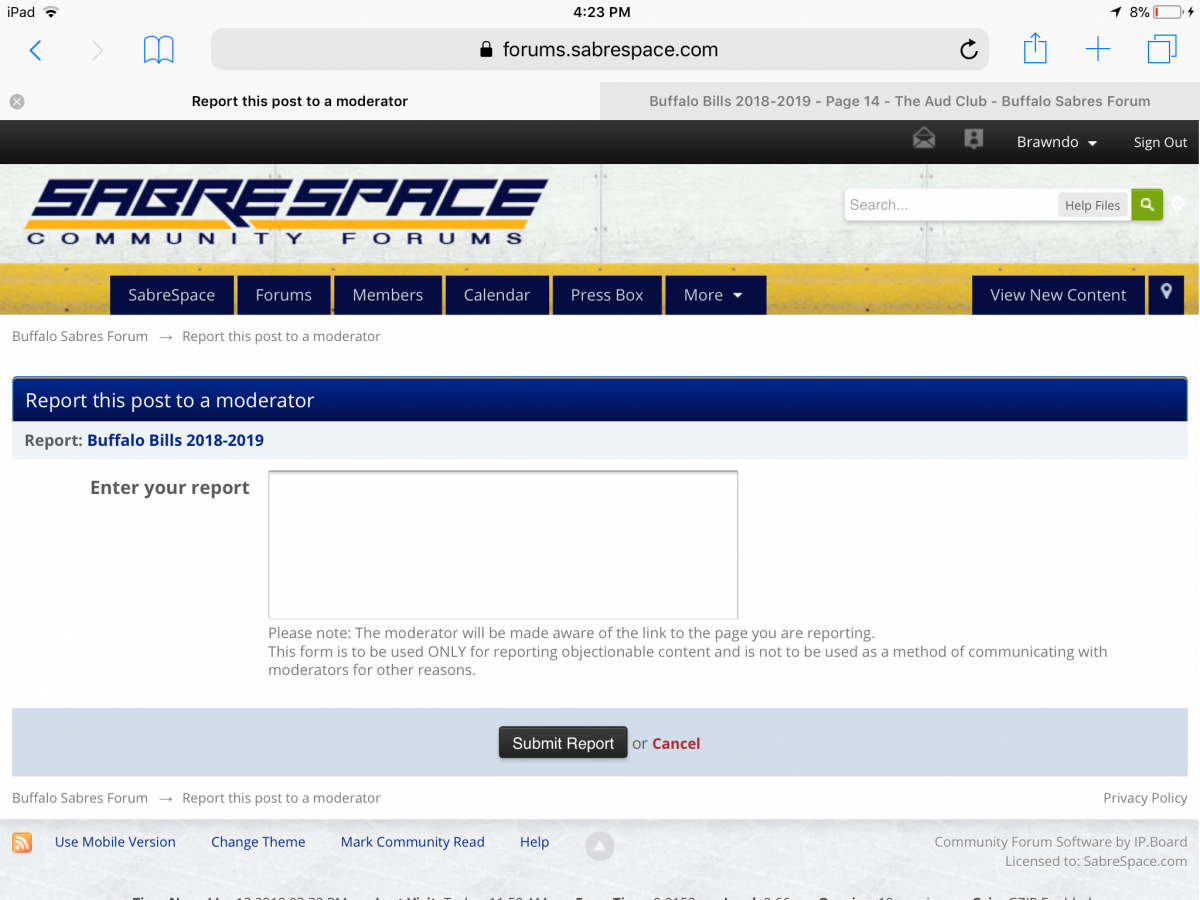This screenshot has height=900, width=1200.
Task: Click back-to-top arrow circle icon
Action: [599, 846]
